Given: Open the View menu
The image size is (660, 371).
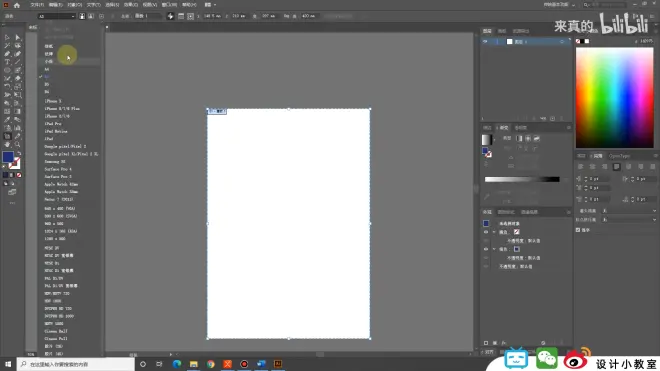Looking at the screenshot, I should 149,5.
